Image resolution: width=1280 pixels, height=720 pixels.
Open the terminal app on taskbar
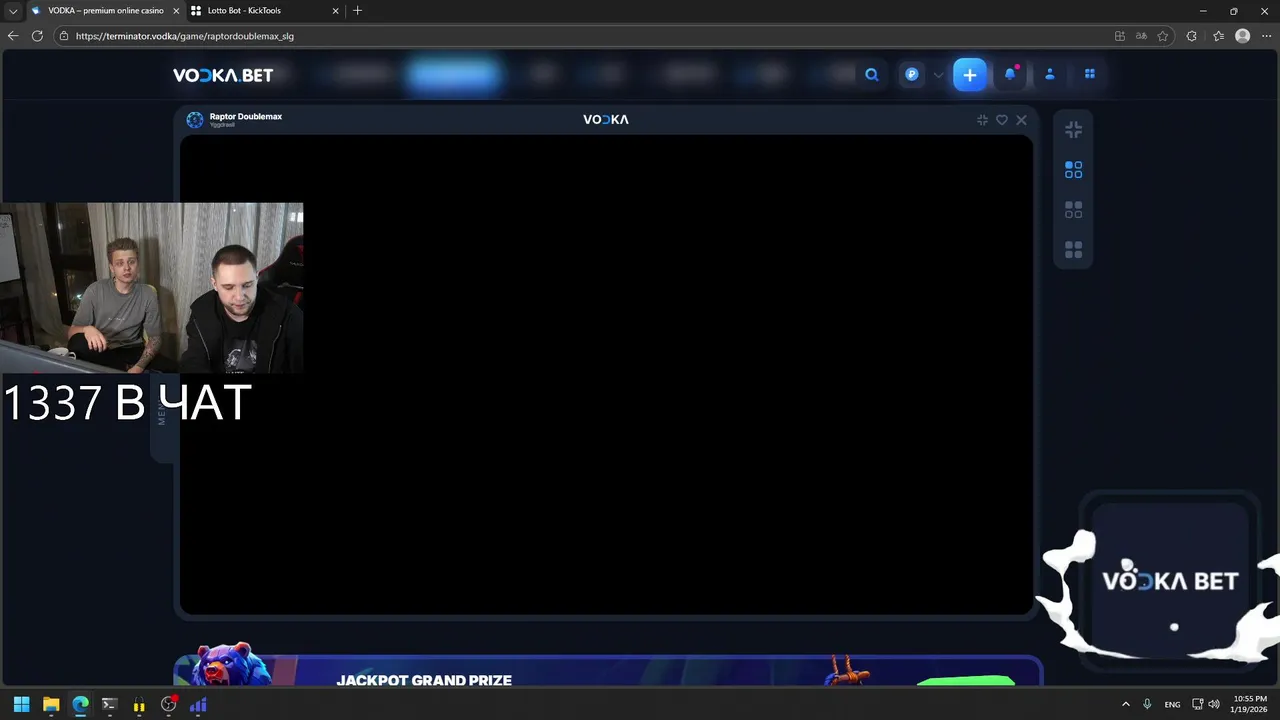pos(110,704)
